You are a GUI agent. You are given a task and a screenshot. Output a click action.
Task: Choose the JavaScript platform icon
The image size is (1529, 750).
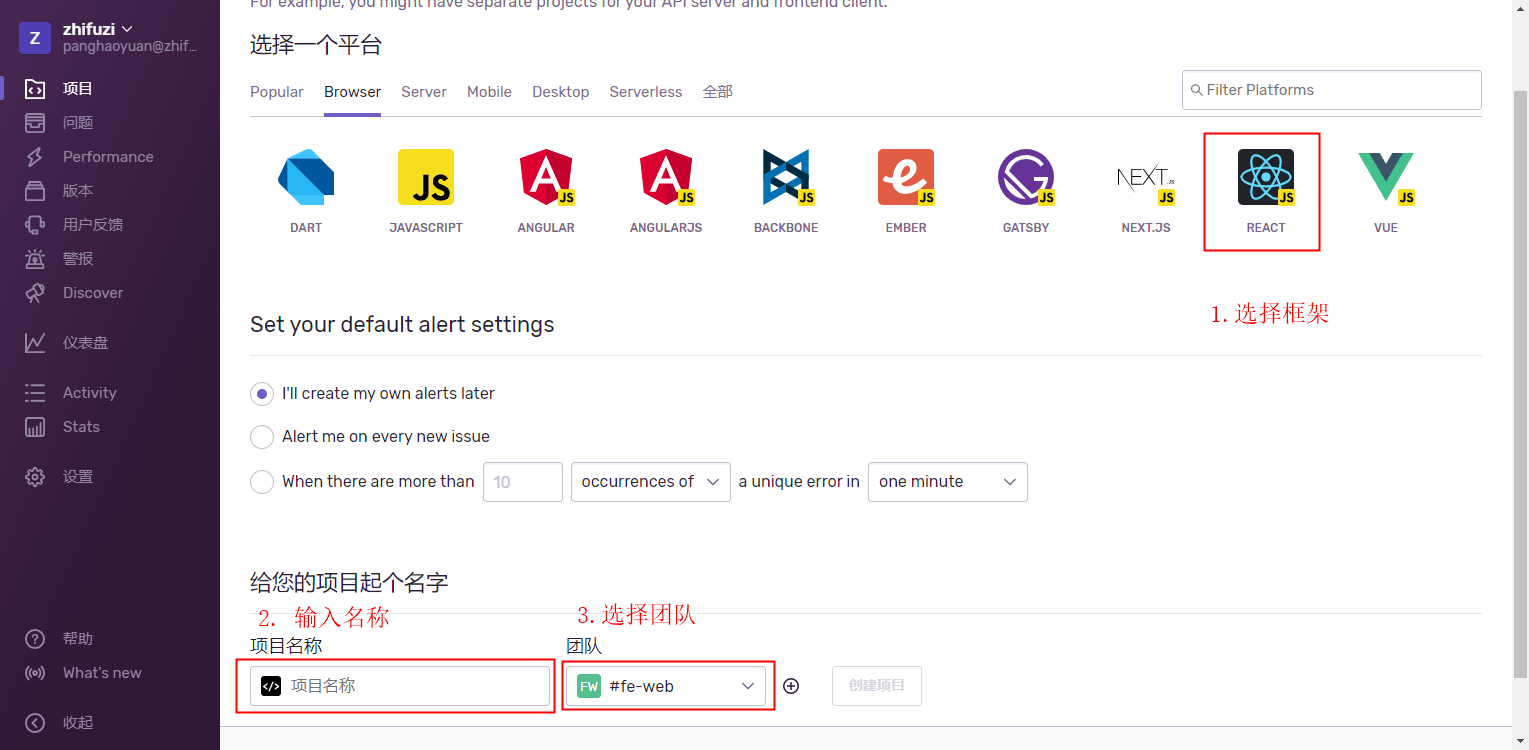[x=426, y=177]
